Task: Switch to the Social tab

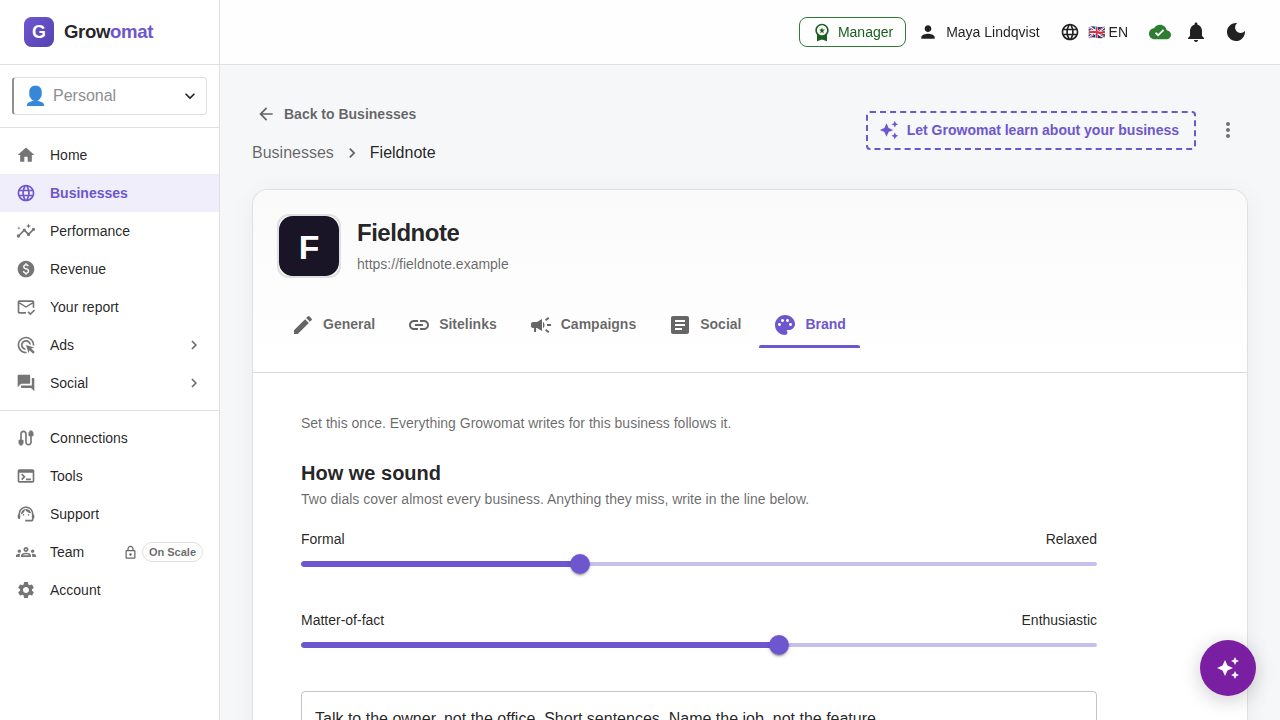Action: [x=706, y=324]
